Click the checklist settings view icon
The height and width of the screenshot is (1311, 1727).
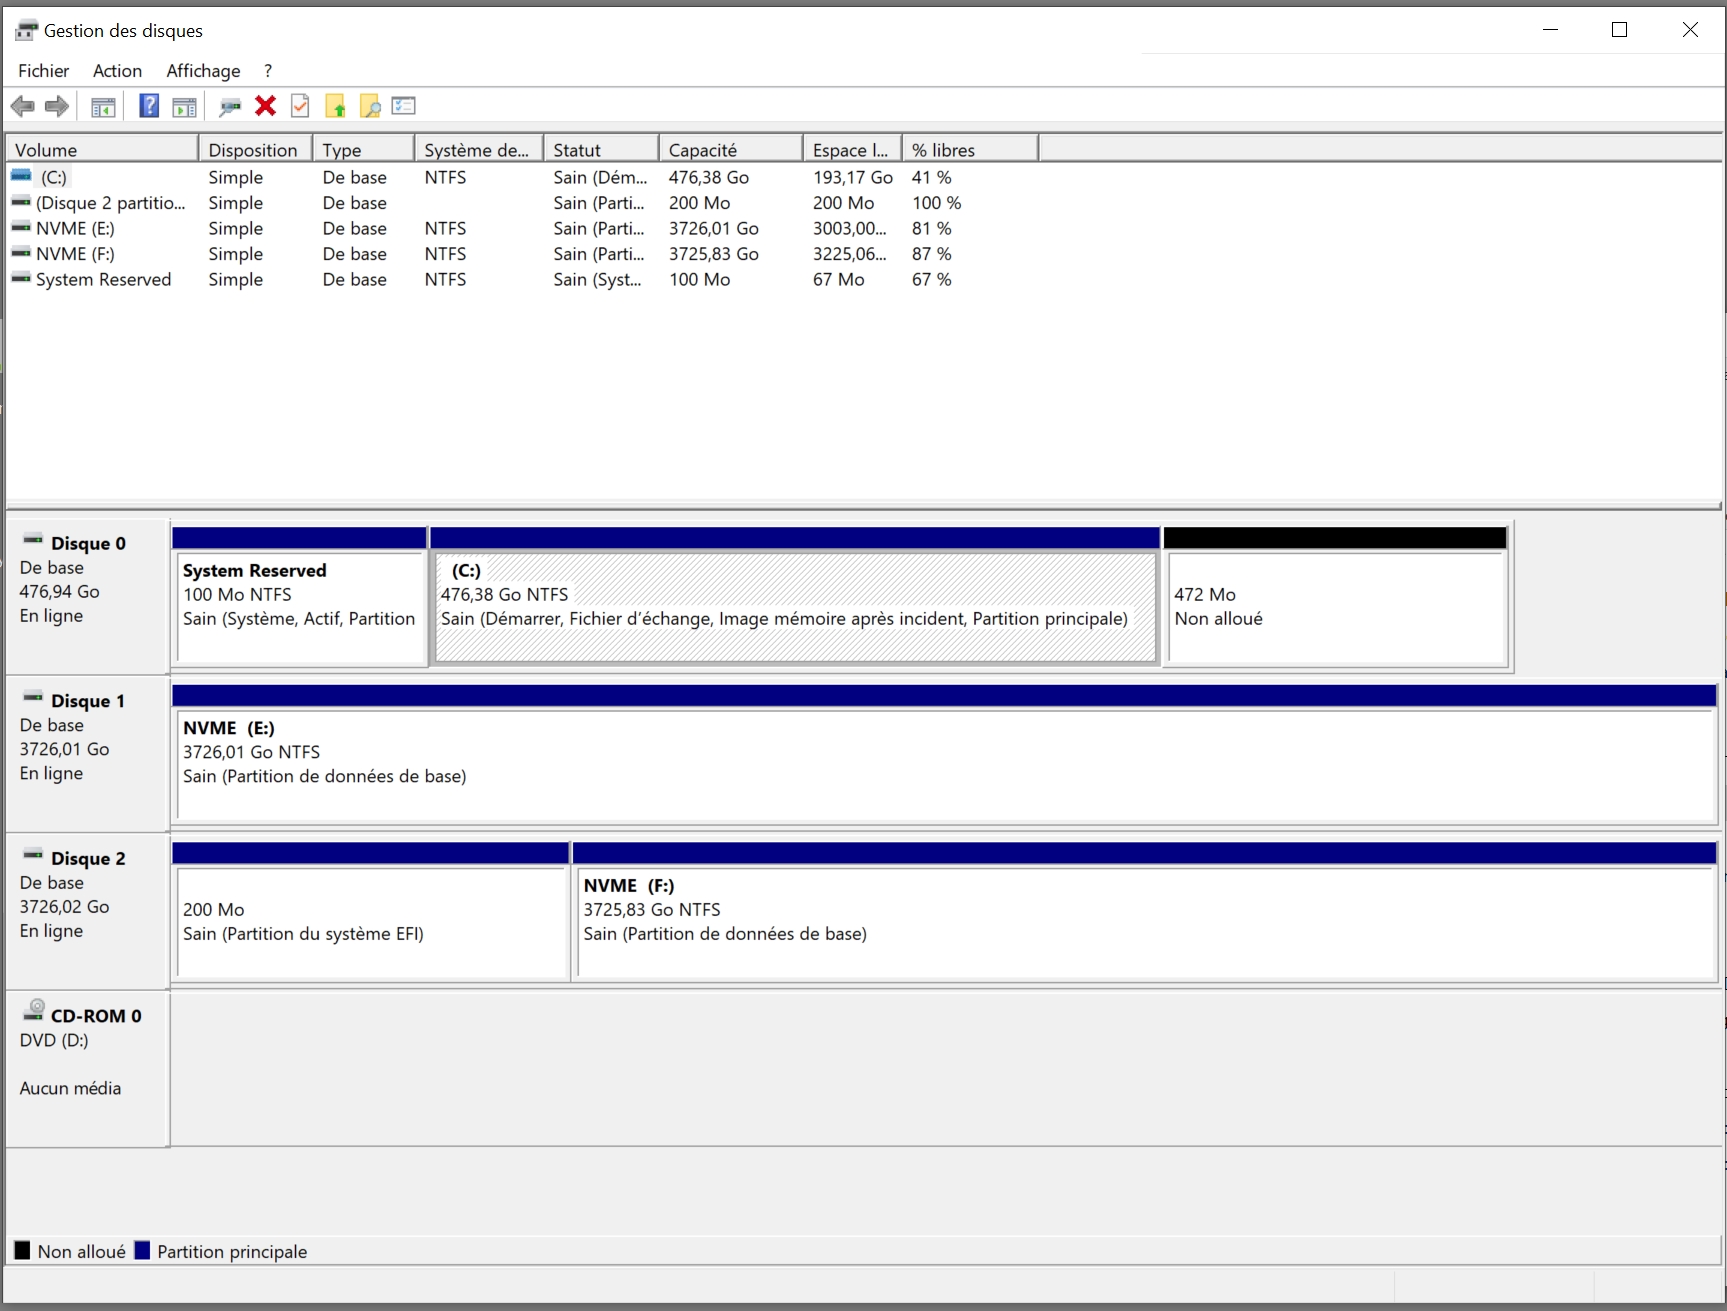(x=404, y=106)
